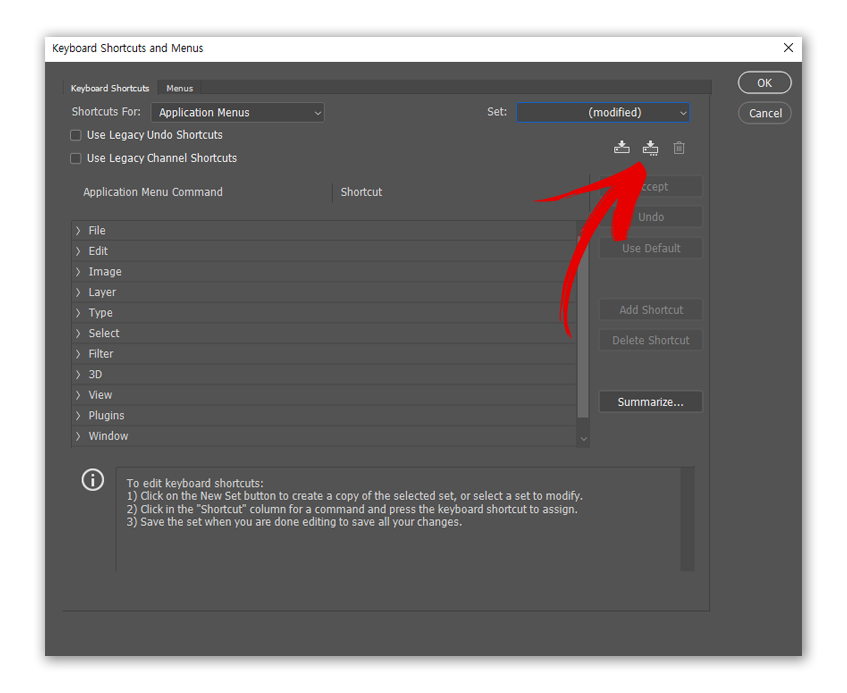The height and width of the screenshot is (693, 847).
Task: Create new set based on current shortcuts
Action: click(x=650, y=147)
